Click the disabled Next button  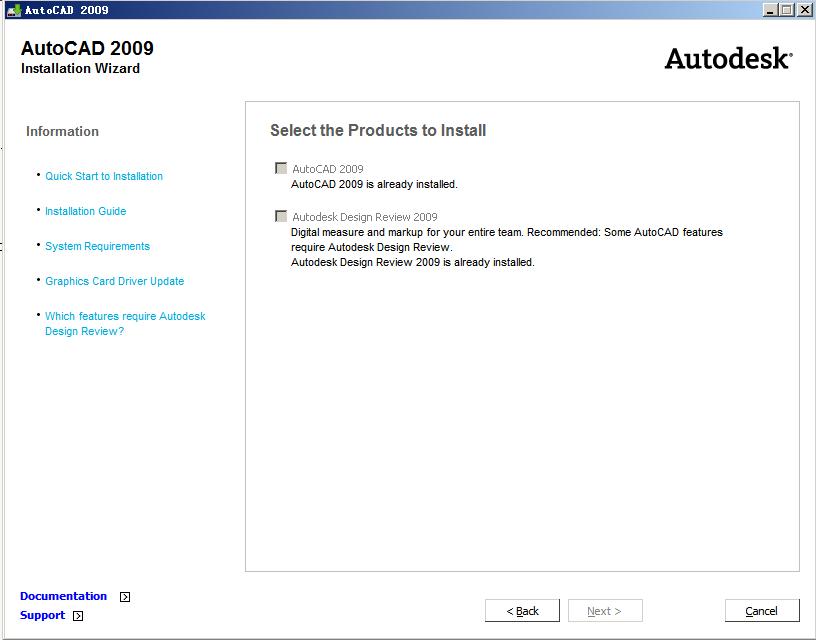605,611
